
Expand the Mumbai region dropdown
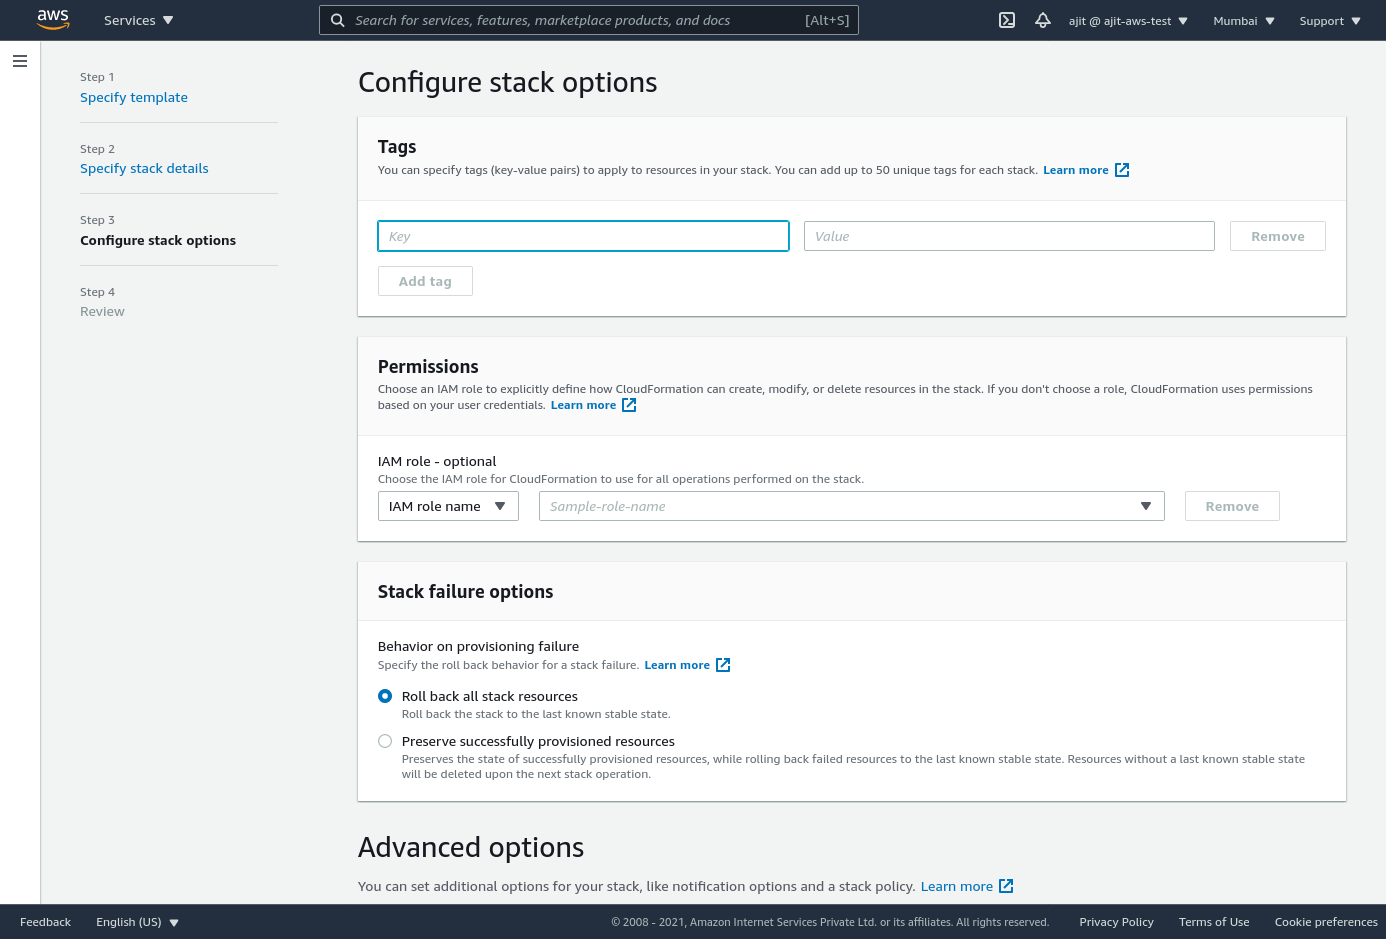click(1244, 21)
